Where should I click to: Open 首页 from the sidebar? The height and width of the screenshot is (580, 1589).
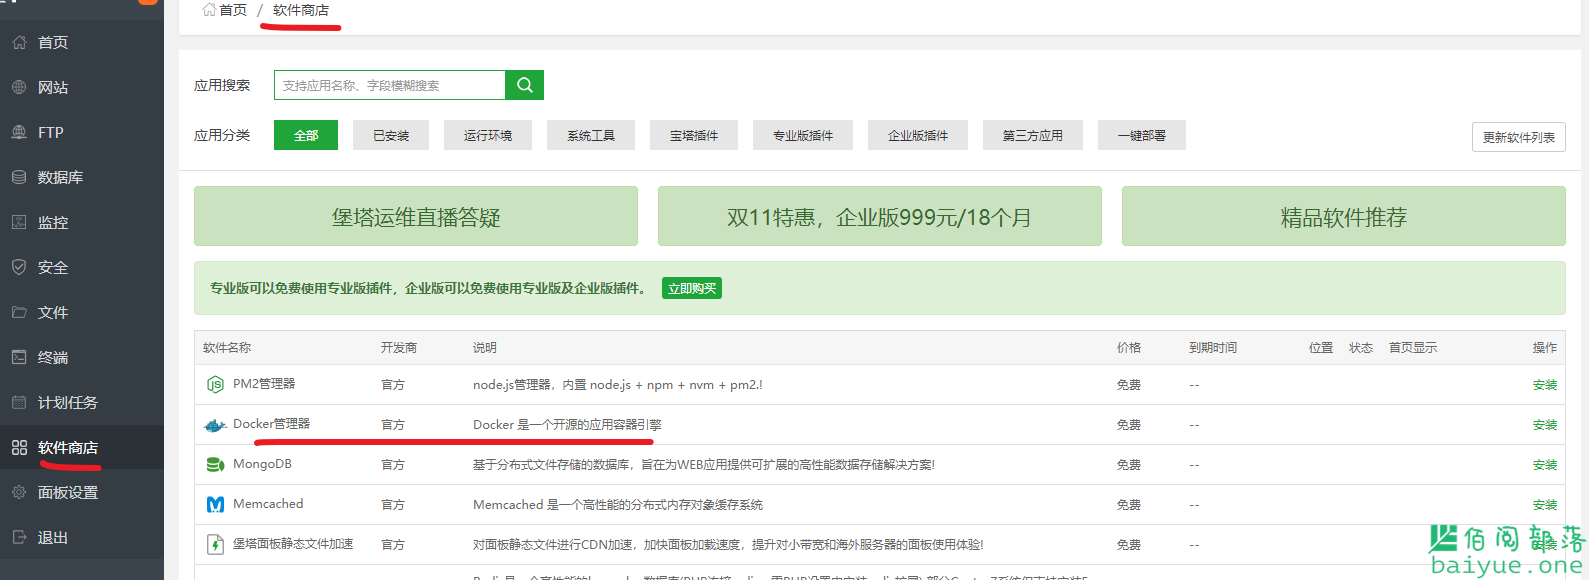(53, 43)
